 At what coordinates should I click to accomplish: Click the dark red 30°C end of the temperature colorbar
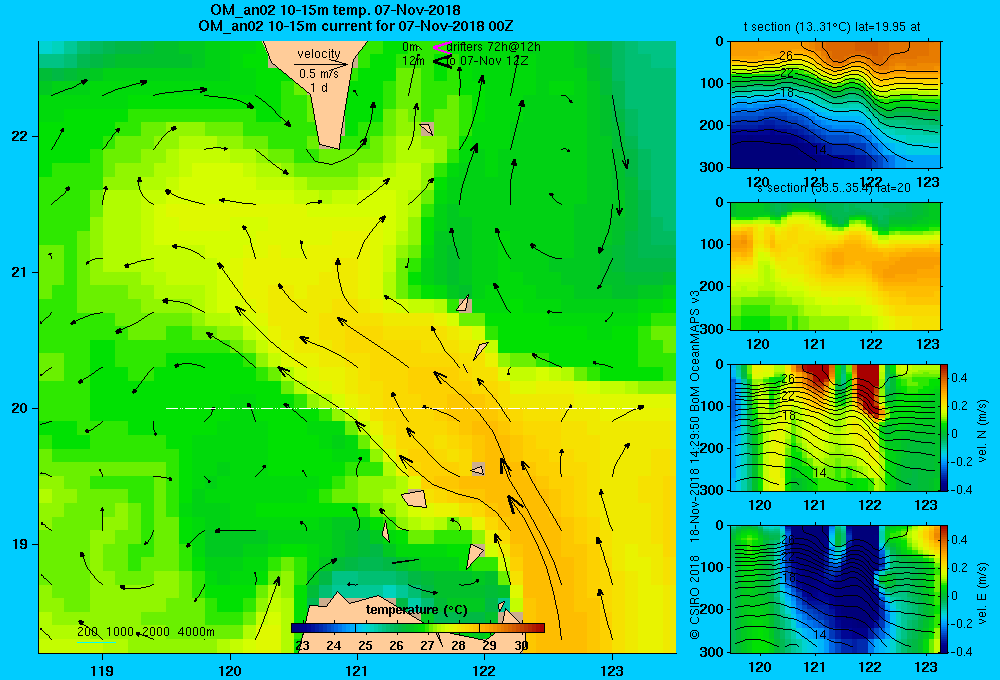tap(538, 628)
